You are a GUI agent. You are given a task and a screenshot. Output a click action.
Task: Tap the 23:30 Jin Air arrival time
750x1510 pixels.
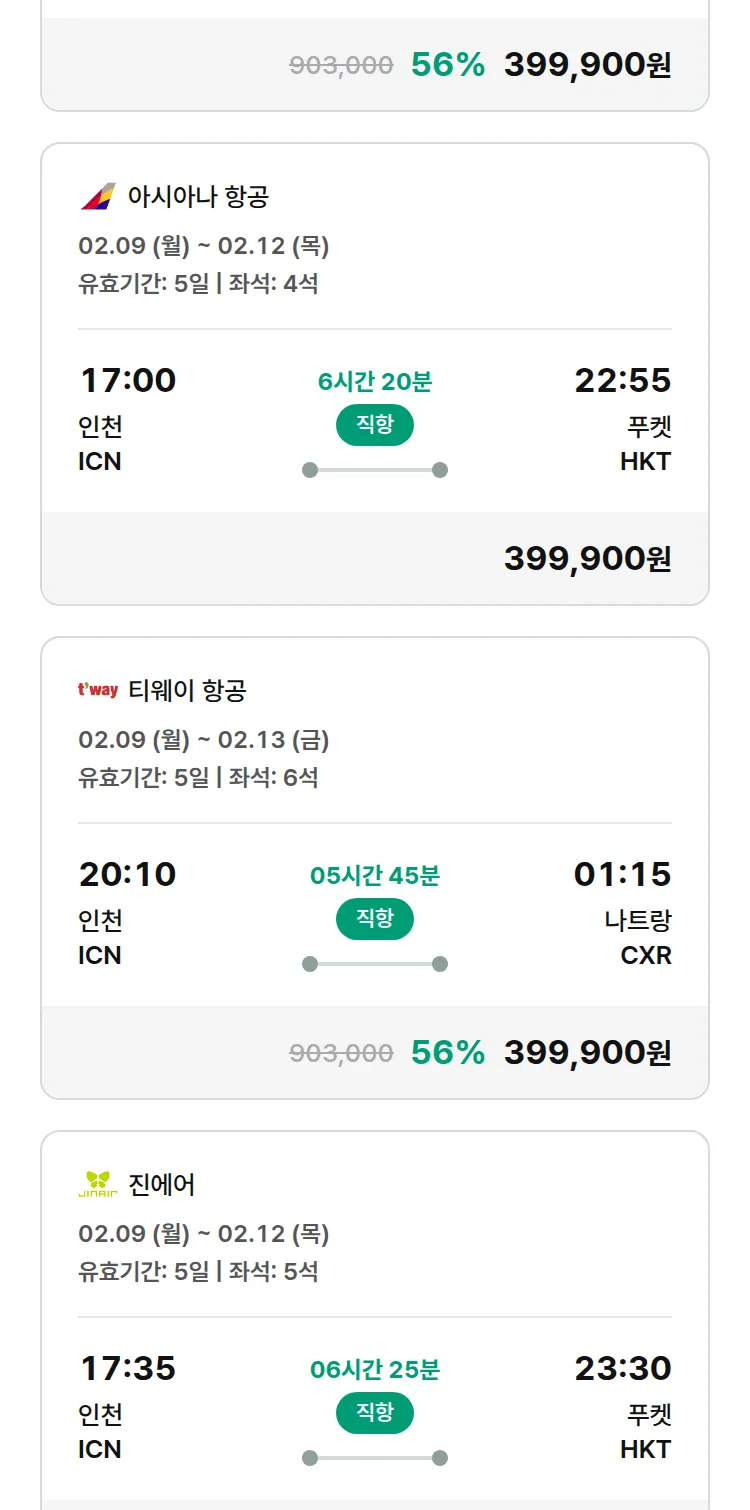coord(622,1369)
